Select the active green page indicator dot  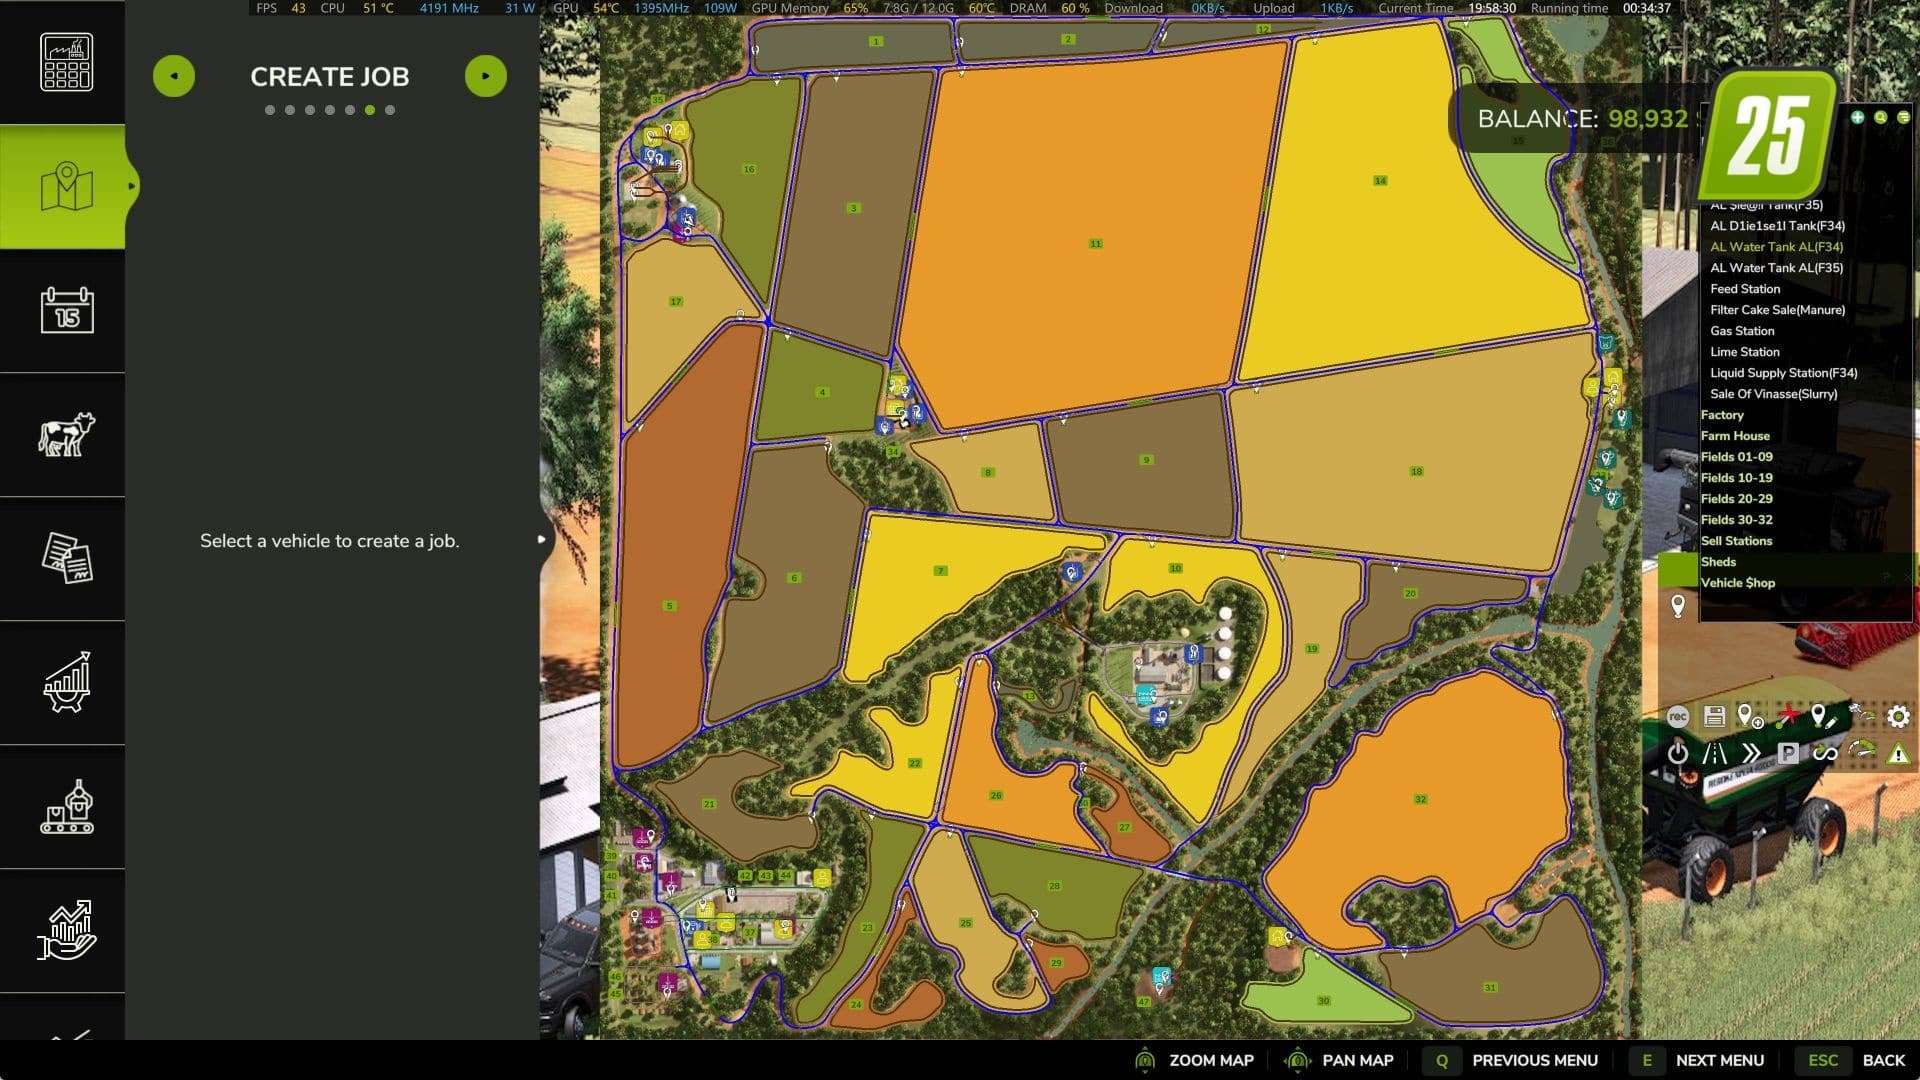coord(370,110)
